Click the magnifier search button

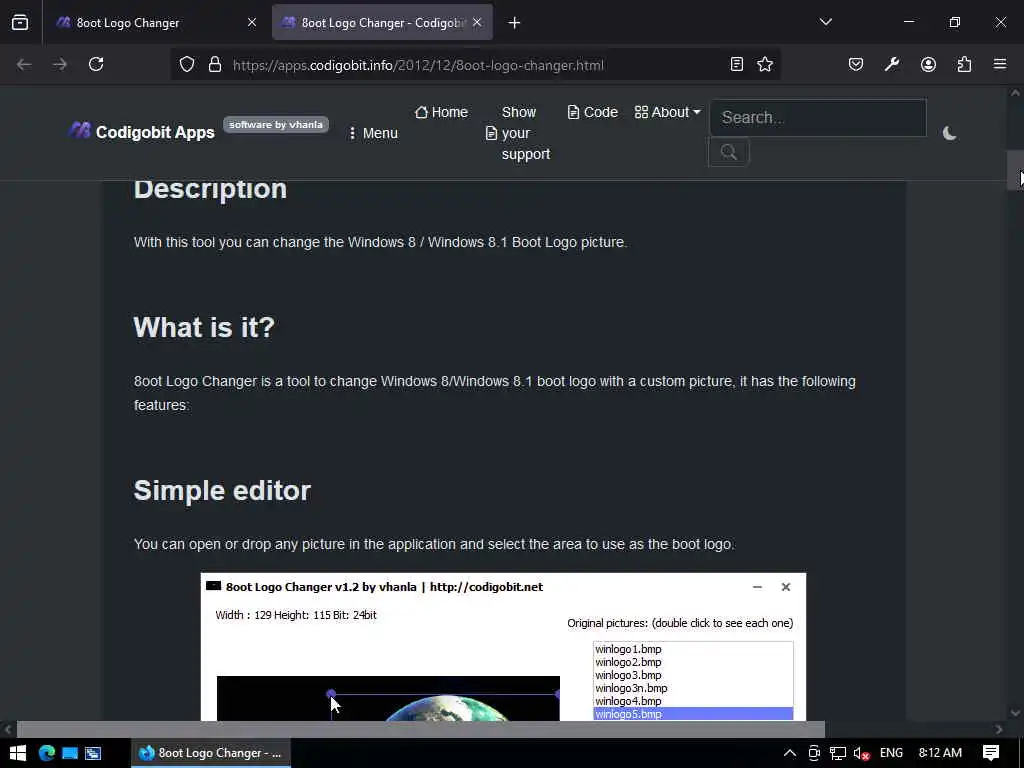(x=729, y=152)
